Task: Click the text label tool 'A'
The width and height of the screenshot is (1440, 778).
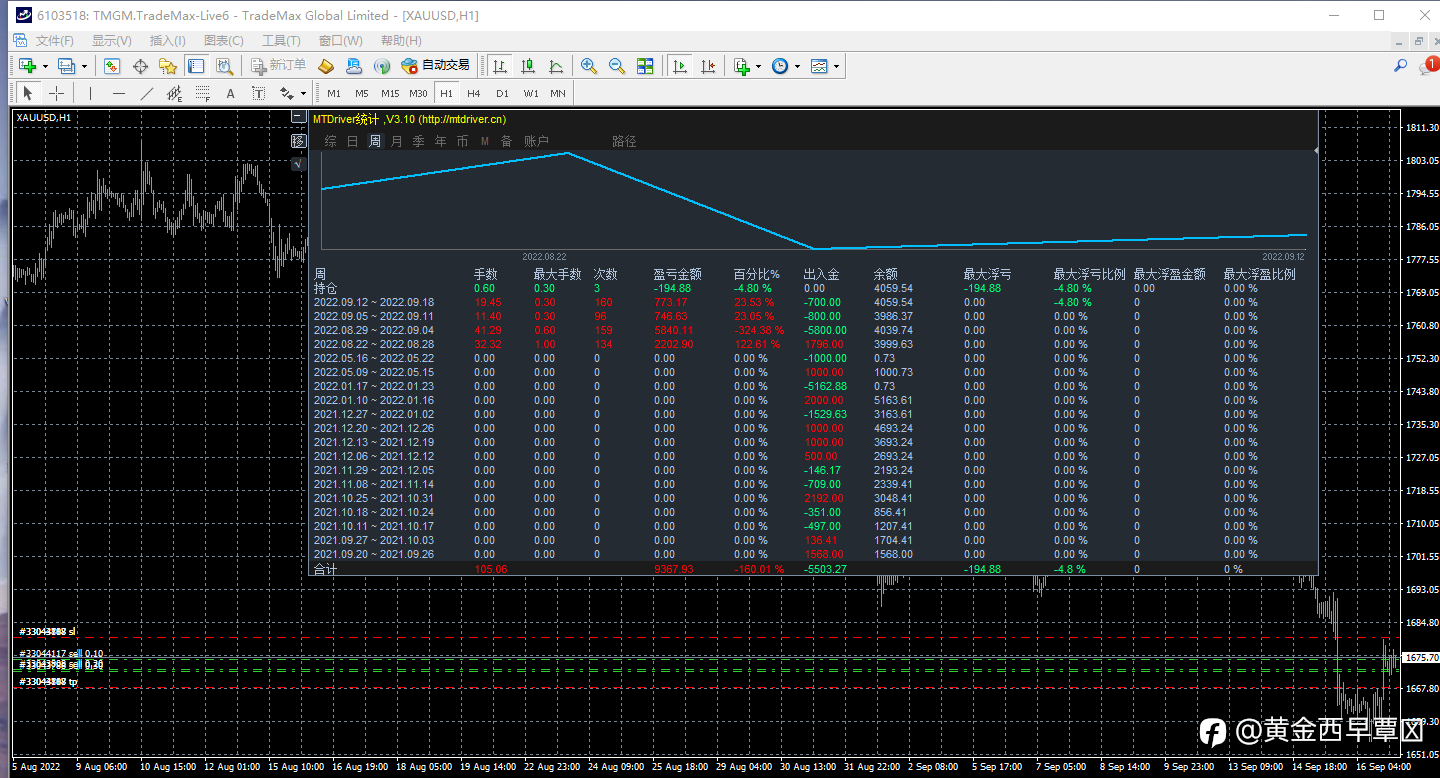Action: 230,93
